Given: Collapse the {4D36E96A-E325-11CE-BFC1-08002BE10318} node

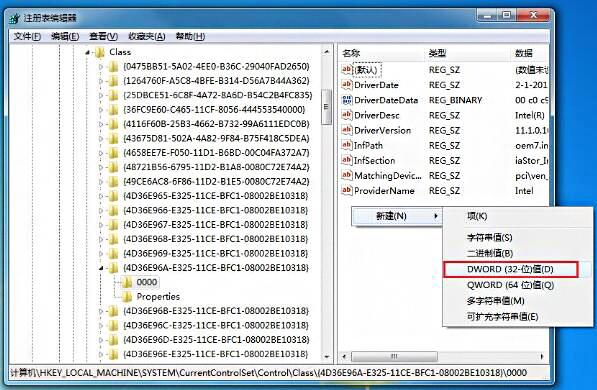Looking at the screenshot, I should coord(101,268).
